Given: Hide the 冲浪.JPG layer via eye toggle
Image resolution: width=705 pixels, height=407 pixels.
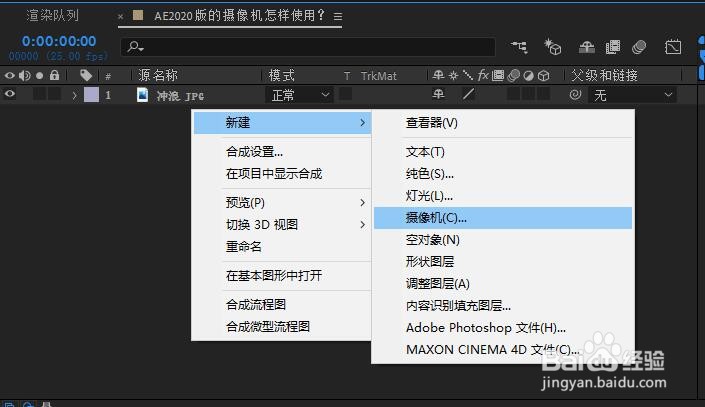Looking at the screenshot, I should click(x=9, y=94).
